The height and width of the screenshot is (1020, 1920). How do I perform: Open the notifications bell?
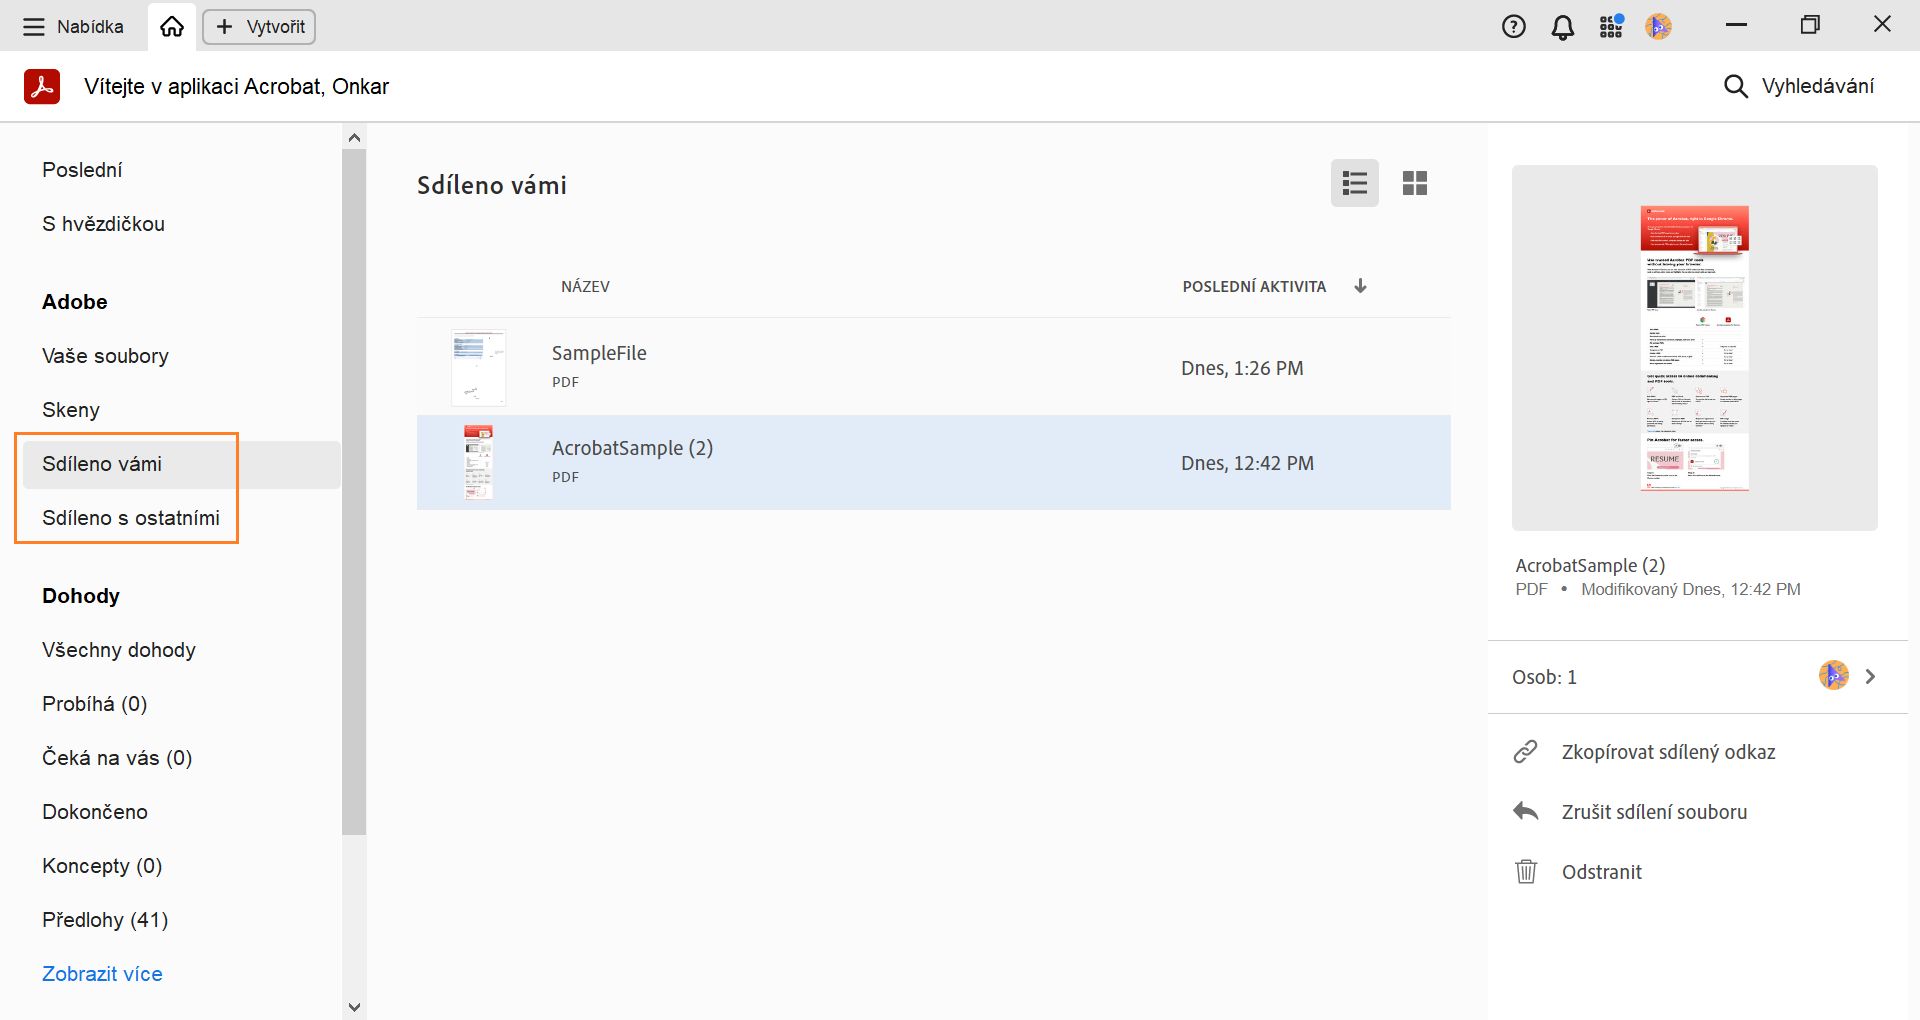pos(1562,27)
